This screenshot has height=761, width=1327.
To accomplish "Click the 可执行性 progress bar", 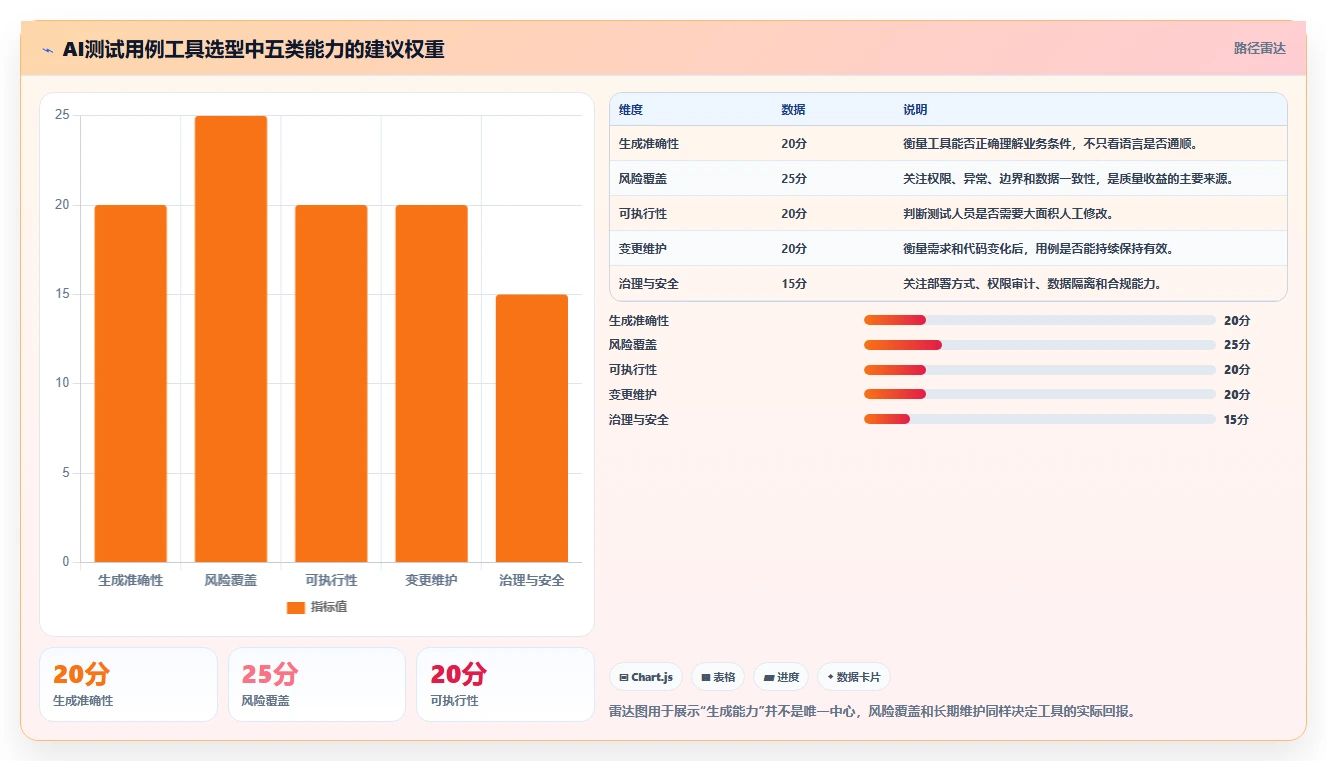I will point(1040,370).
